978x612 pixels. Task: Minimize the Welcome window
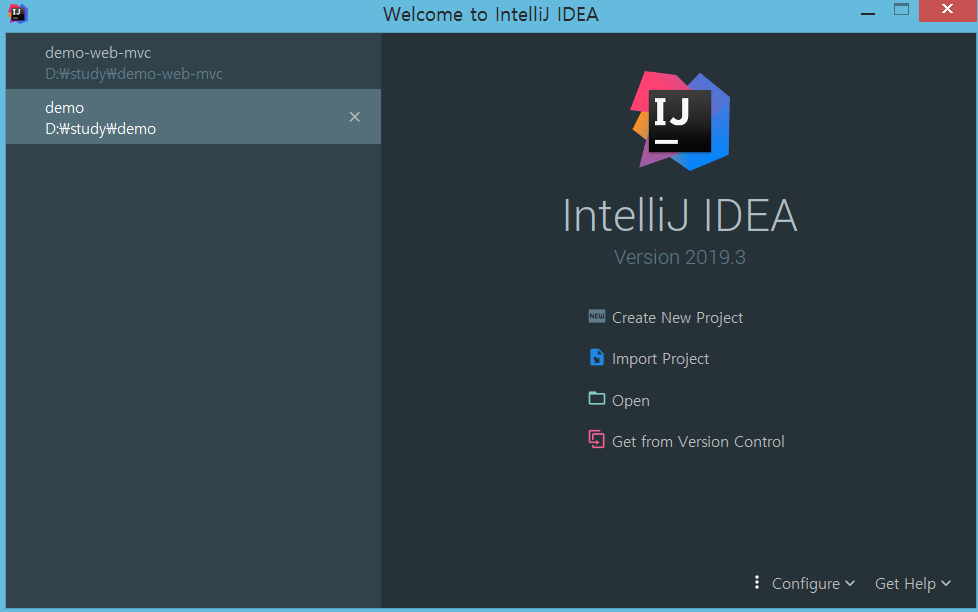coord(868,12)
